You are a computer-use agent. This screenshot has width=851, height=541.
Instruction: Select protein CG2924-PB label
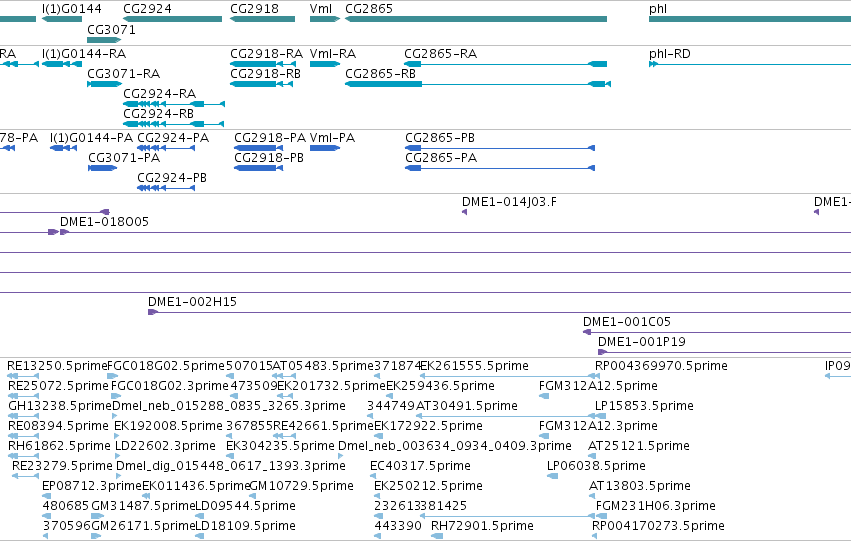pyautogui.click(x=172, y=178)
